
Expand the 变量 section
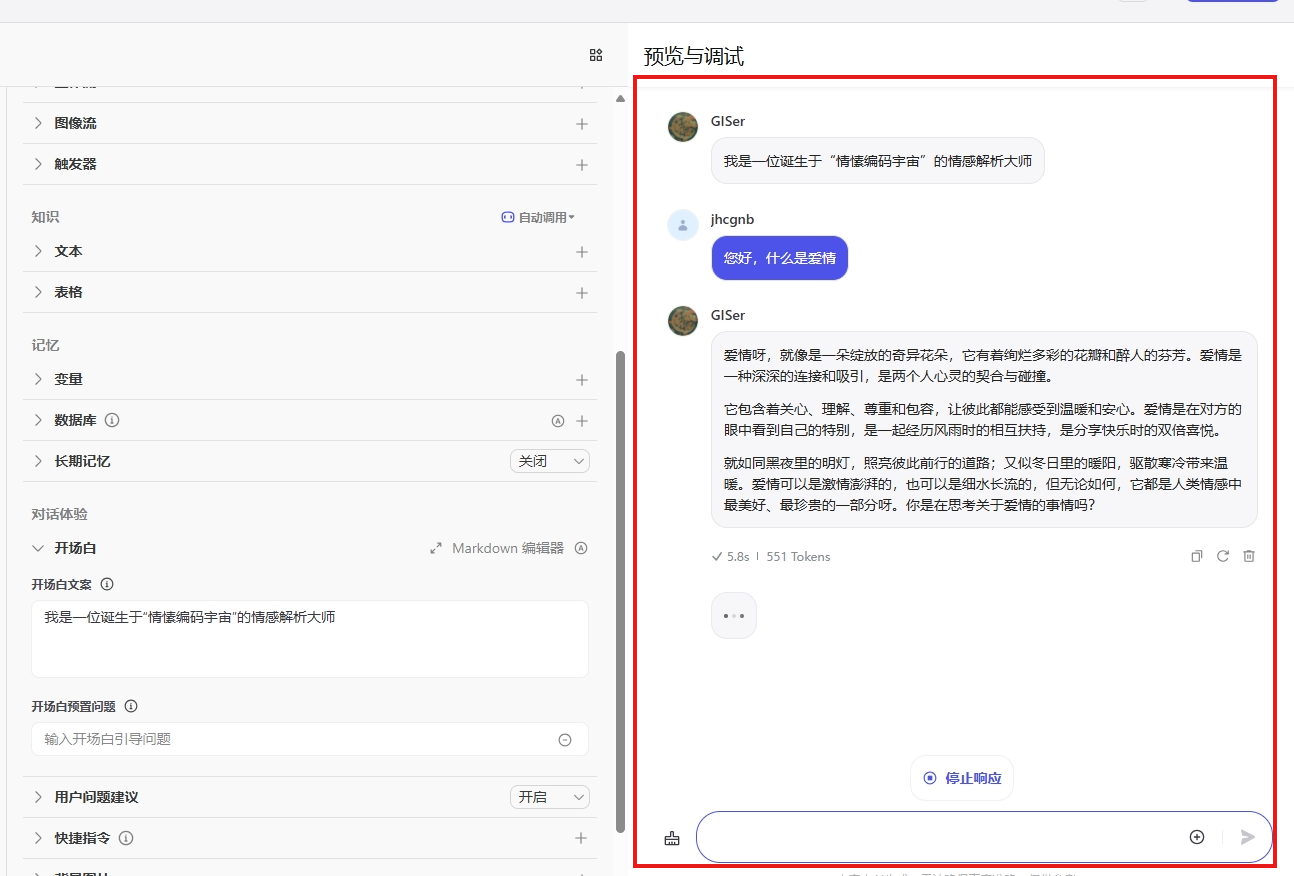[x=38, y=379]
